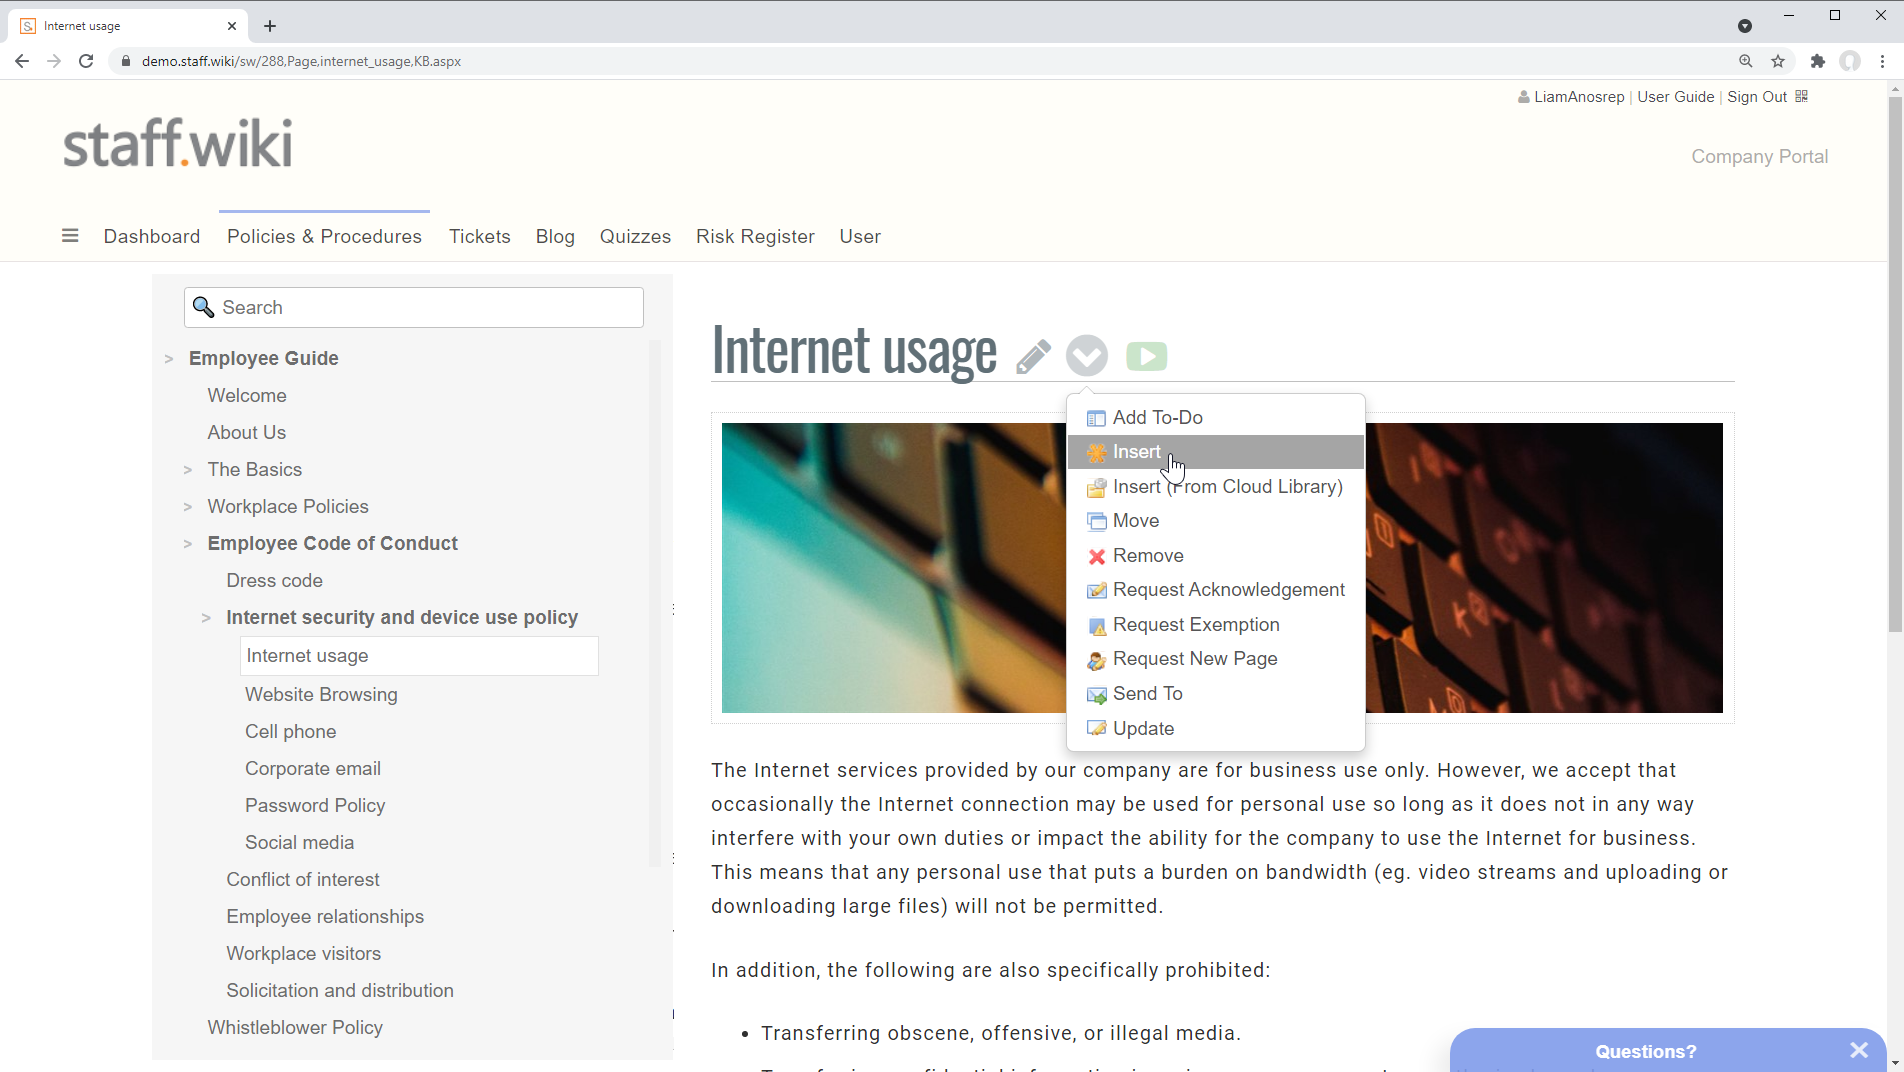
Task: Open the Policies & Procedures tab
Action: coord(324,236)
